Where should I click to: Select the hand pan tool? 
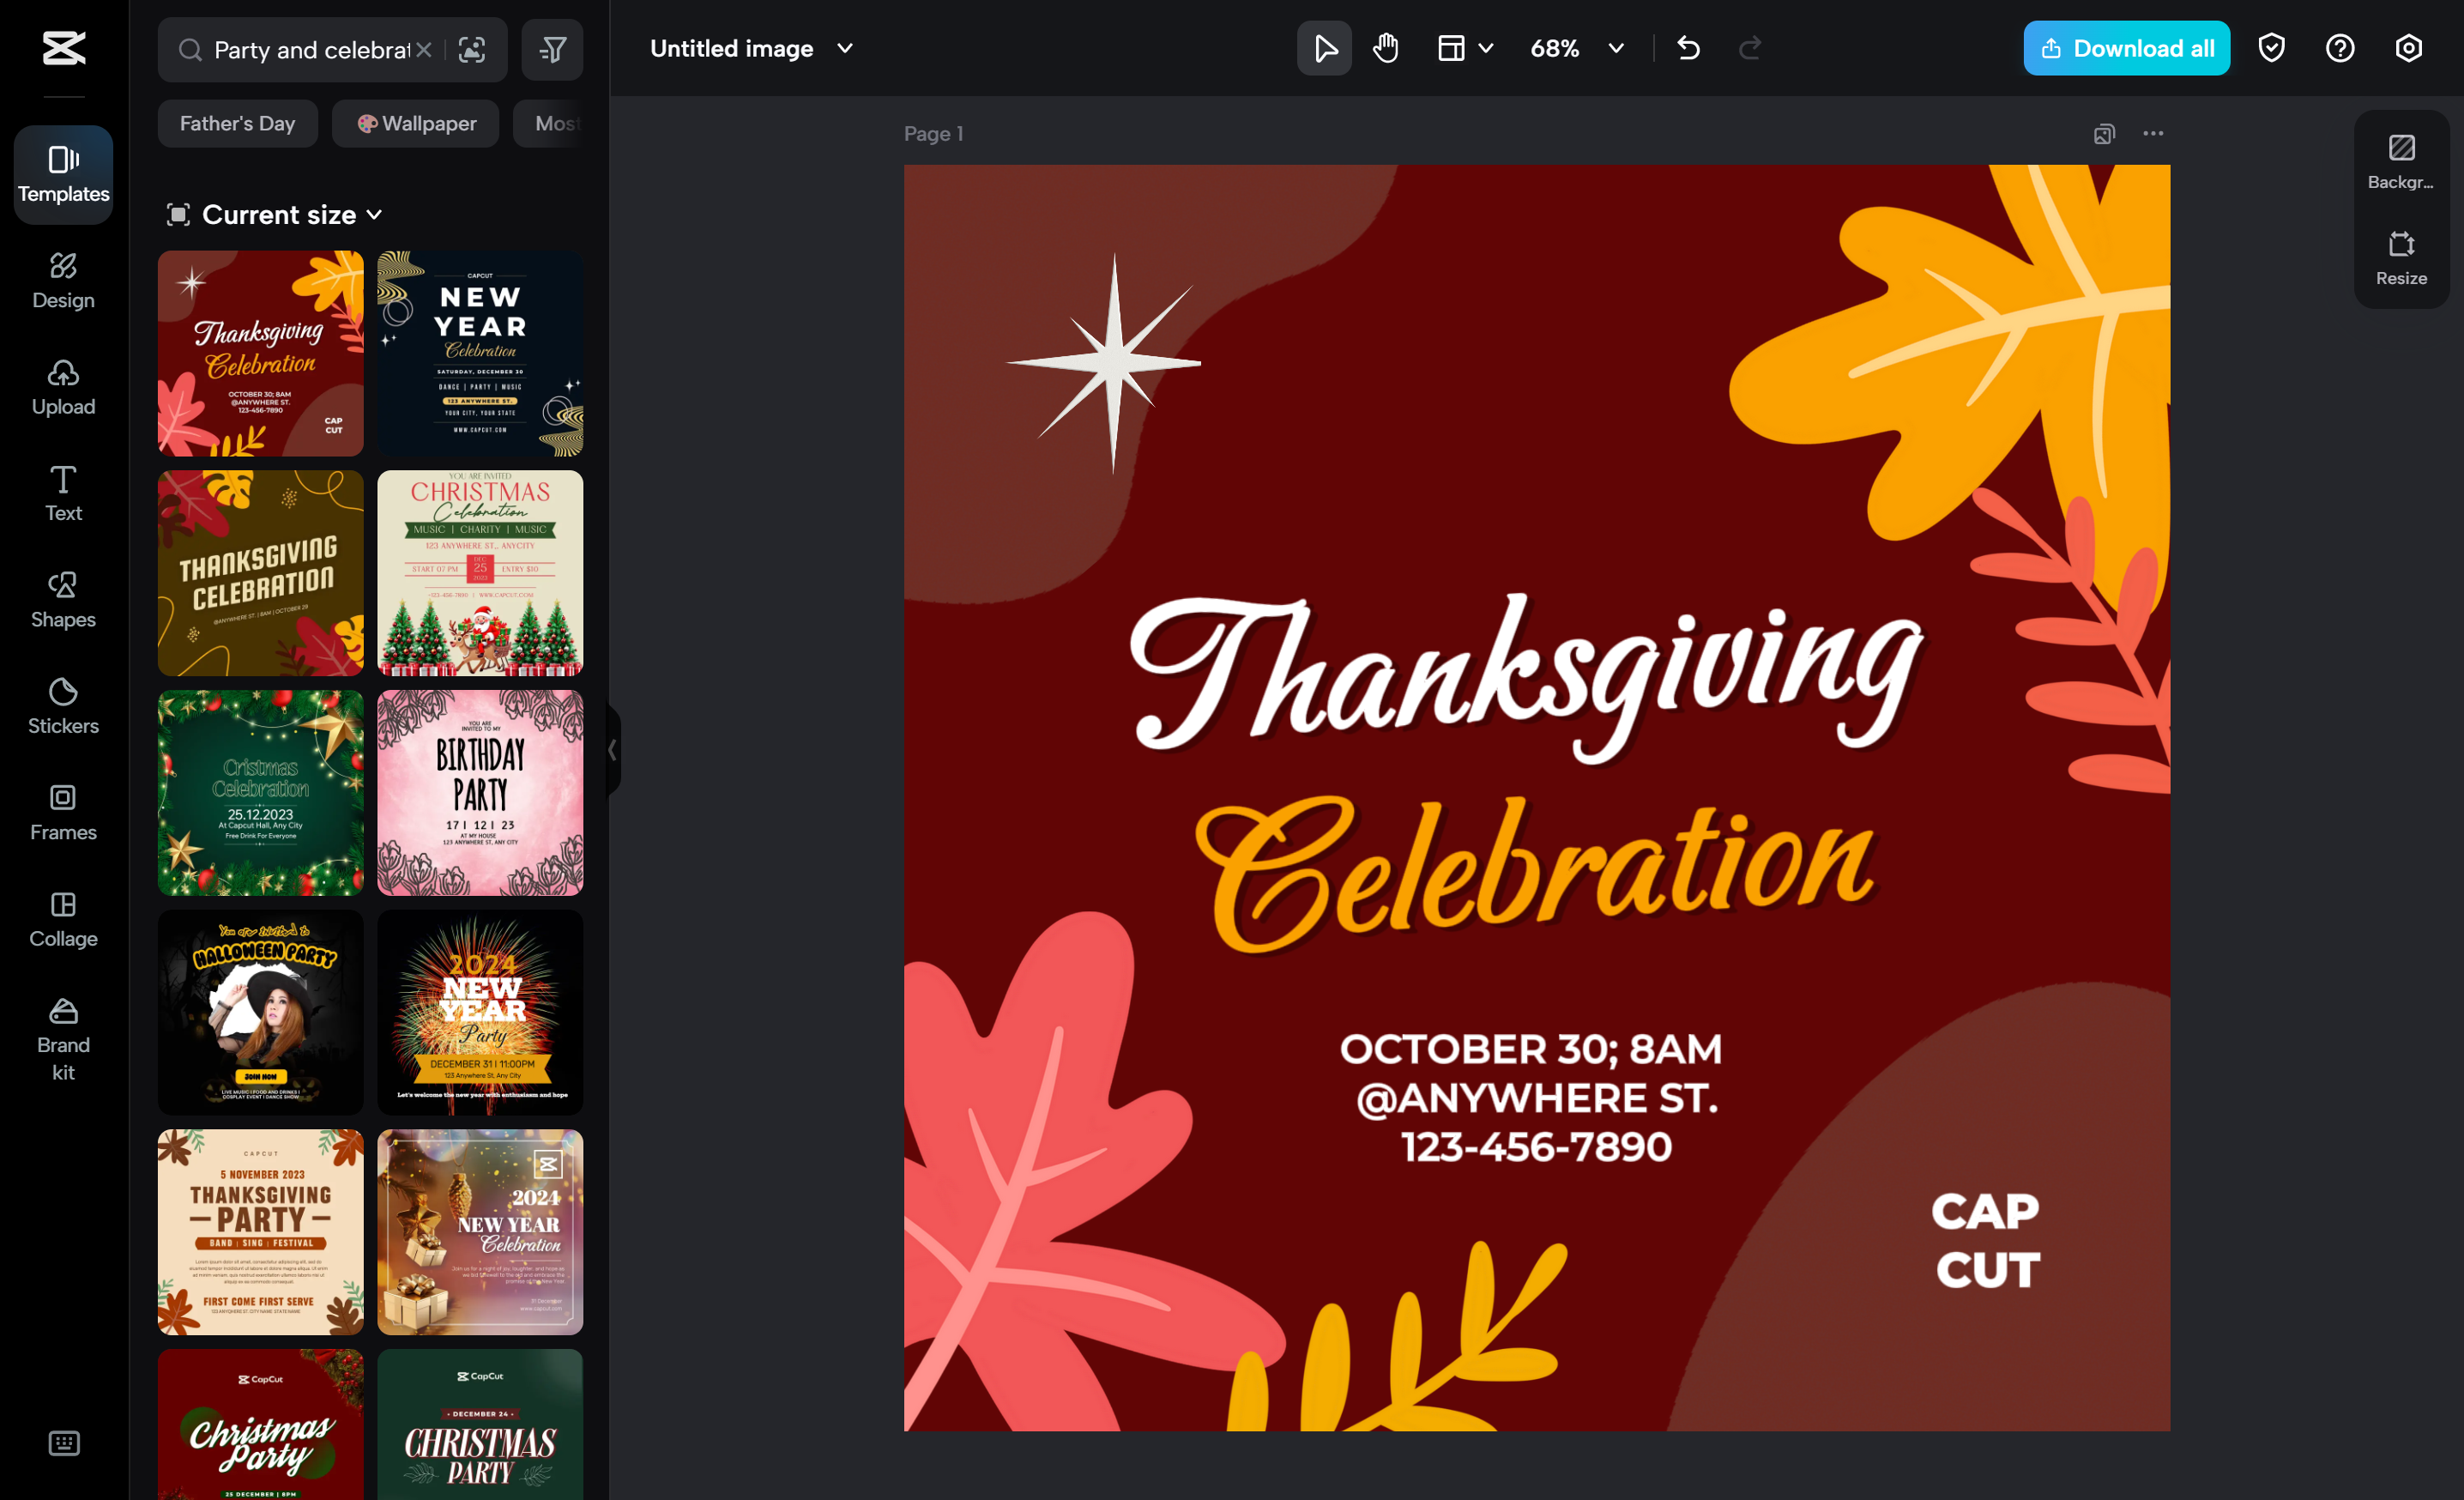pos(1385,48)
